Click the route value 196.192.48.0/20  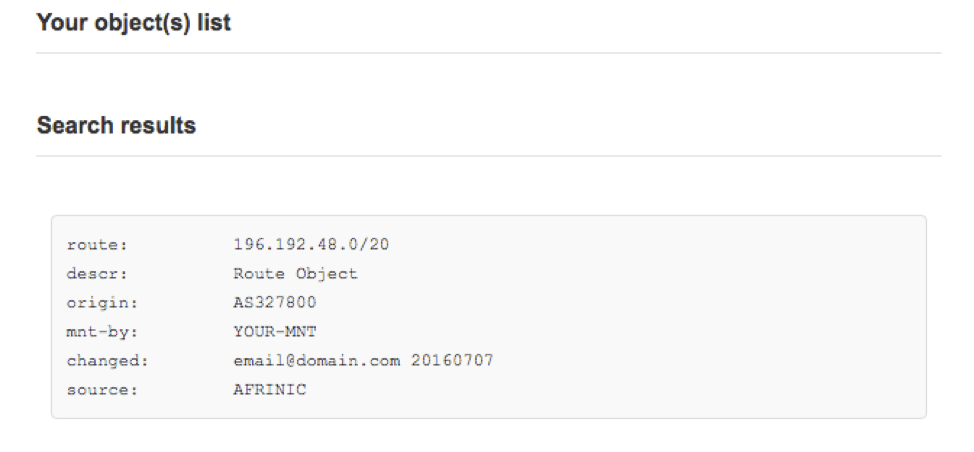(311, 245)
